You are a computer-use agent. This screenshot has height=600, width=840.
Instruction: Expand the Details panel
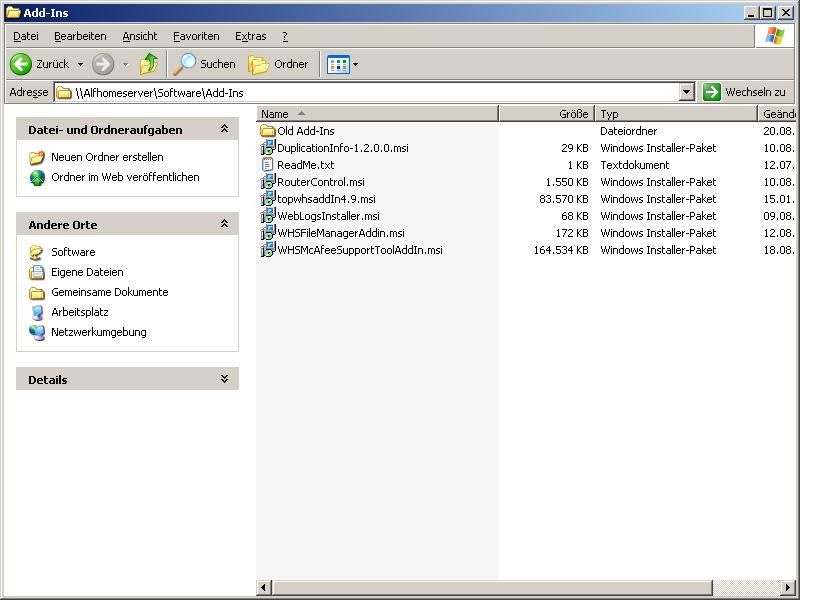pyautogui.click(x=224, y=379)
